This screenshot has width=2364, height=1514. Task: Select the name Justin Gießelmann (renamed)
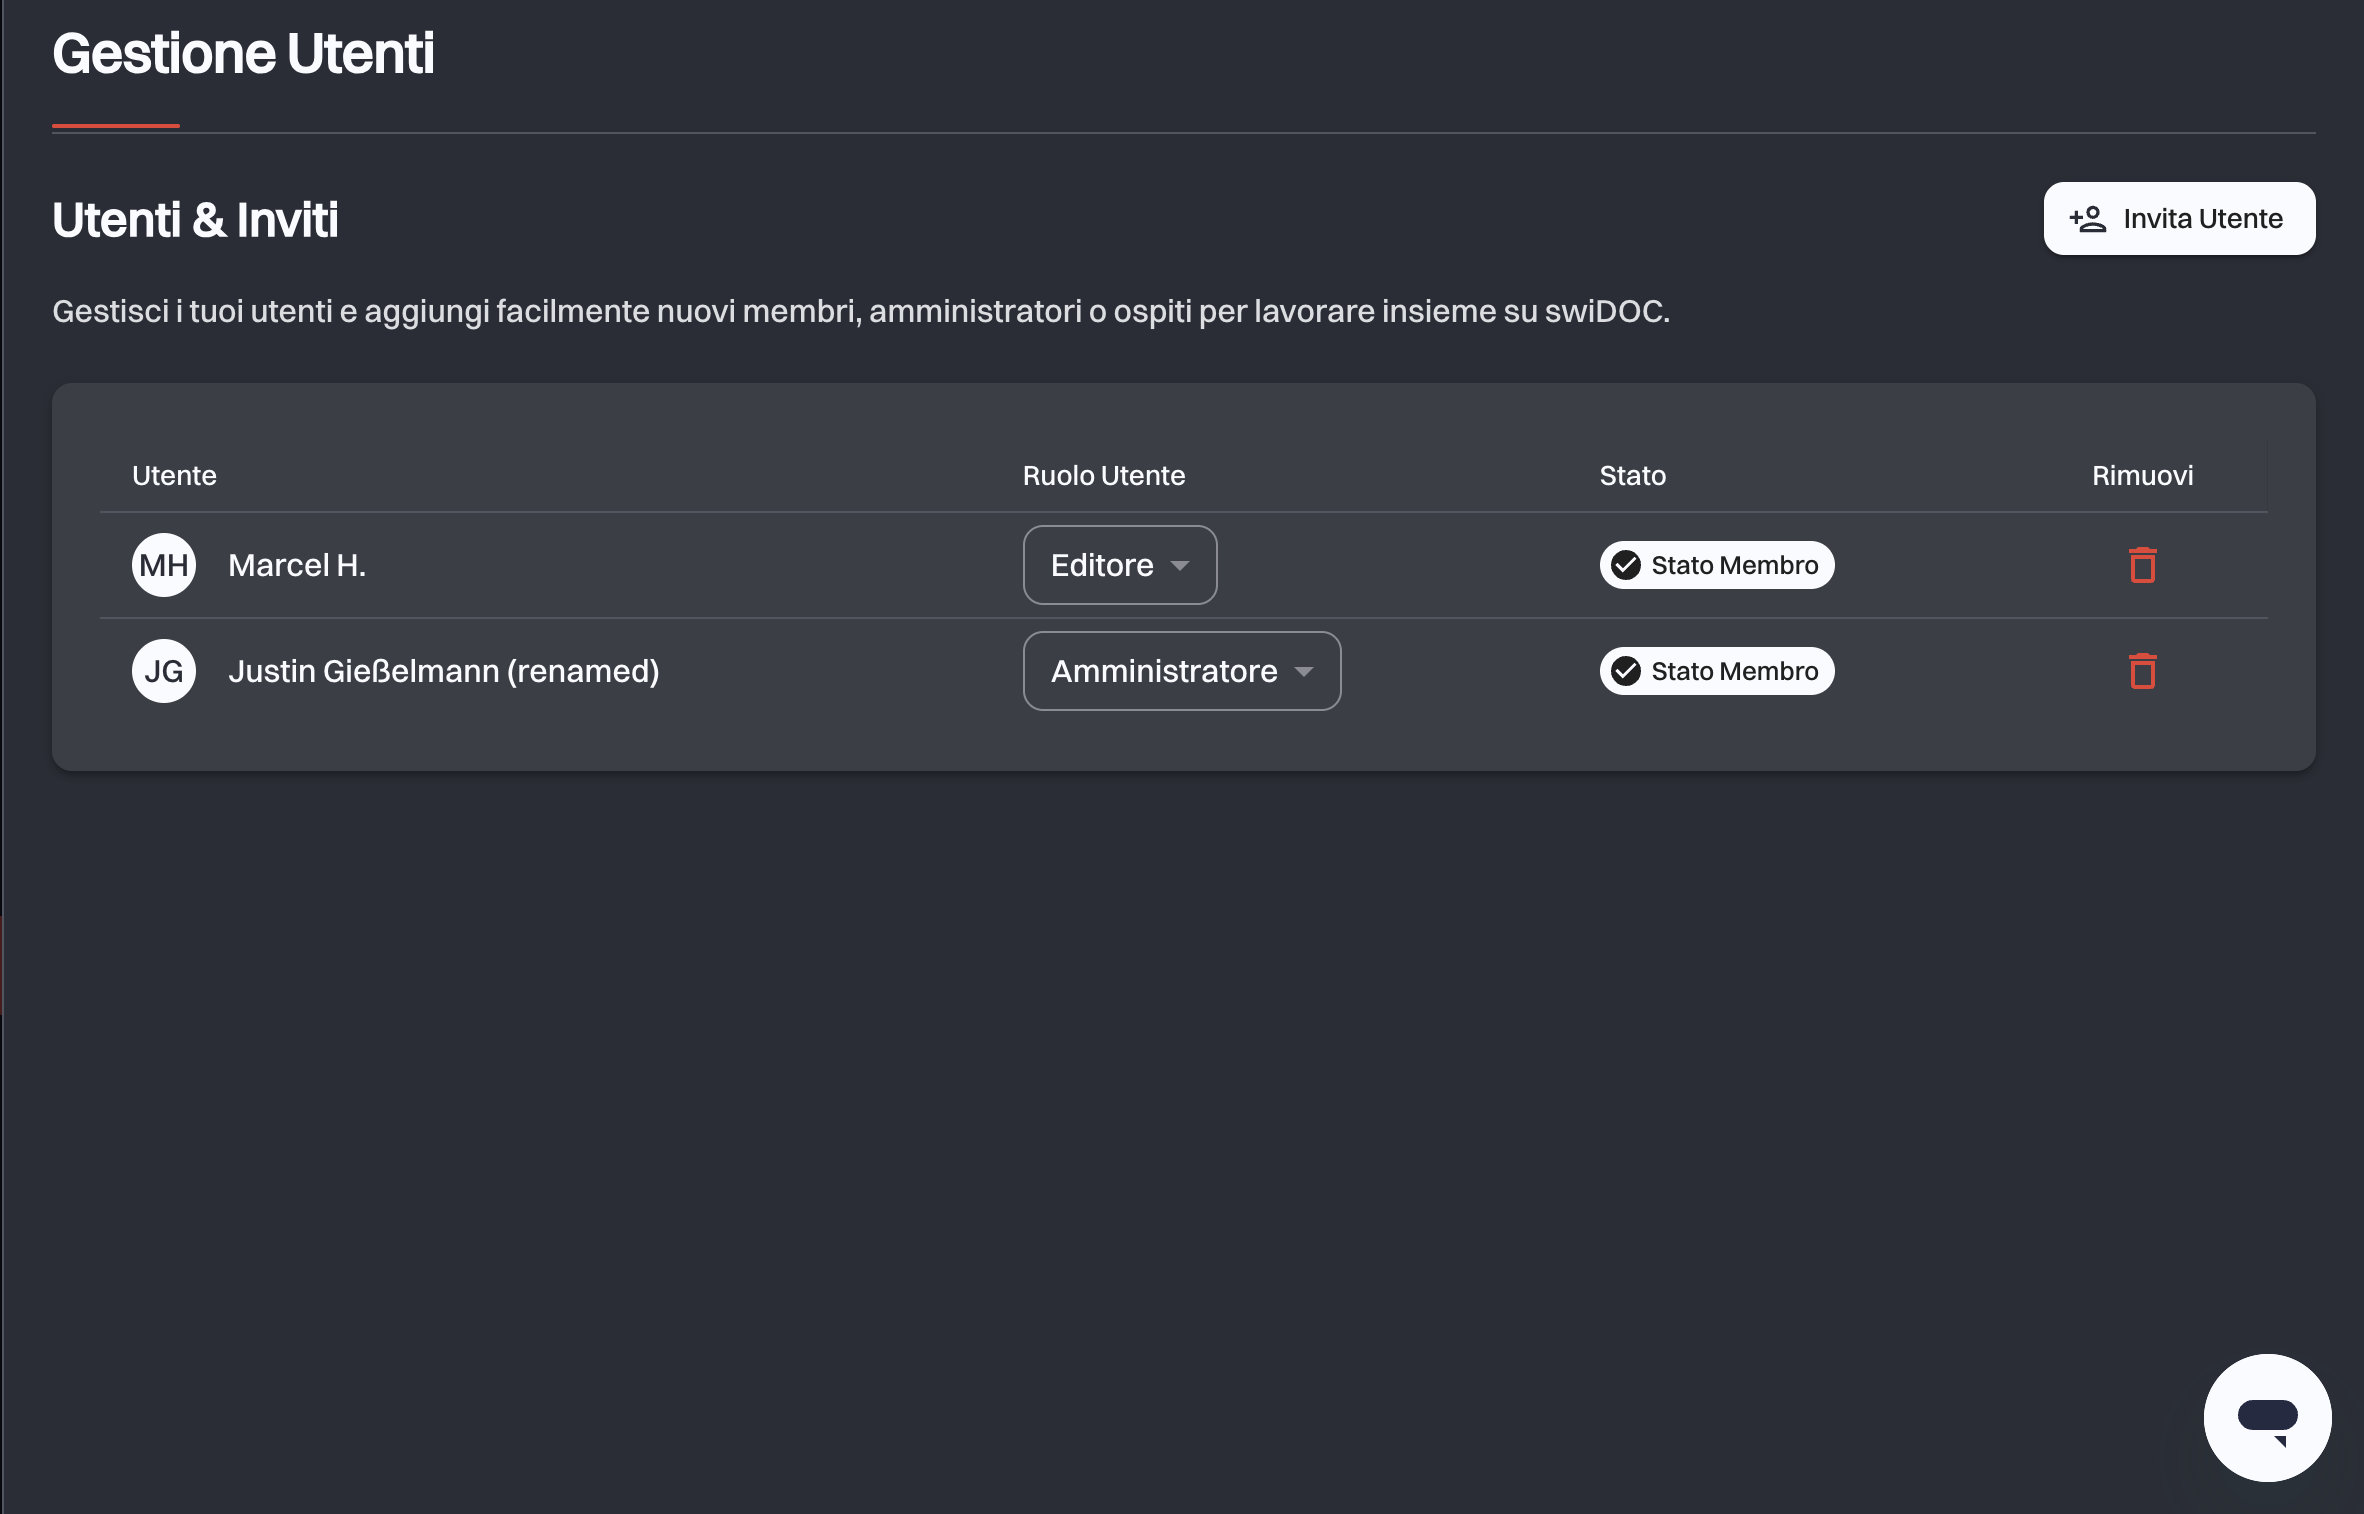coord(444,671)
